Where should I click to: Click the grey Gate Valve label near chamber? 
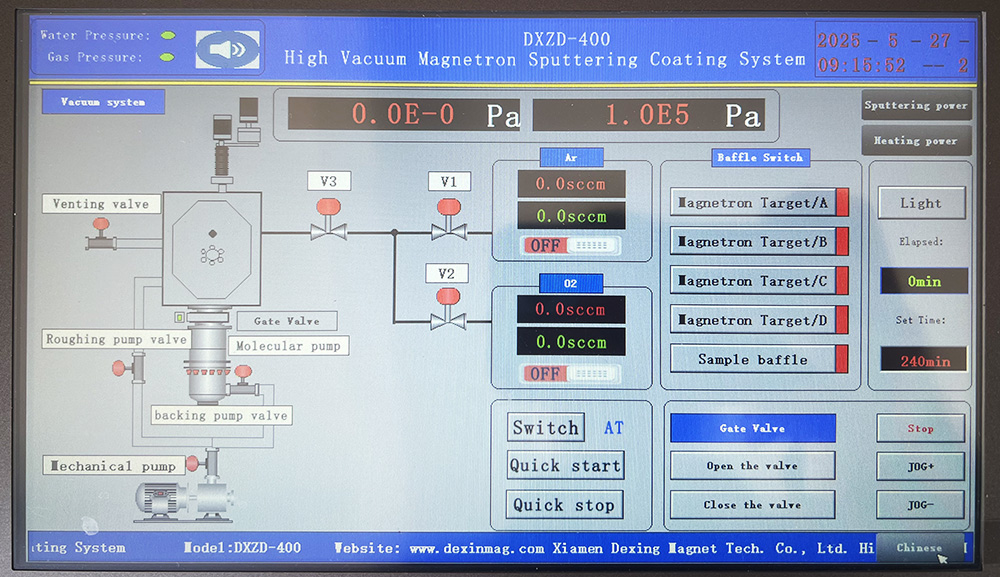(287, 321)
